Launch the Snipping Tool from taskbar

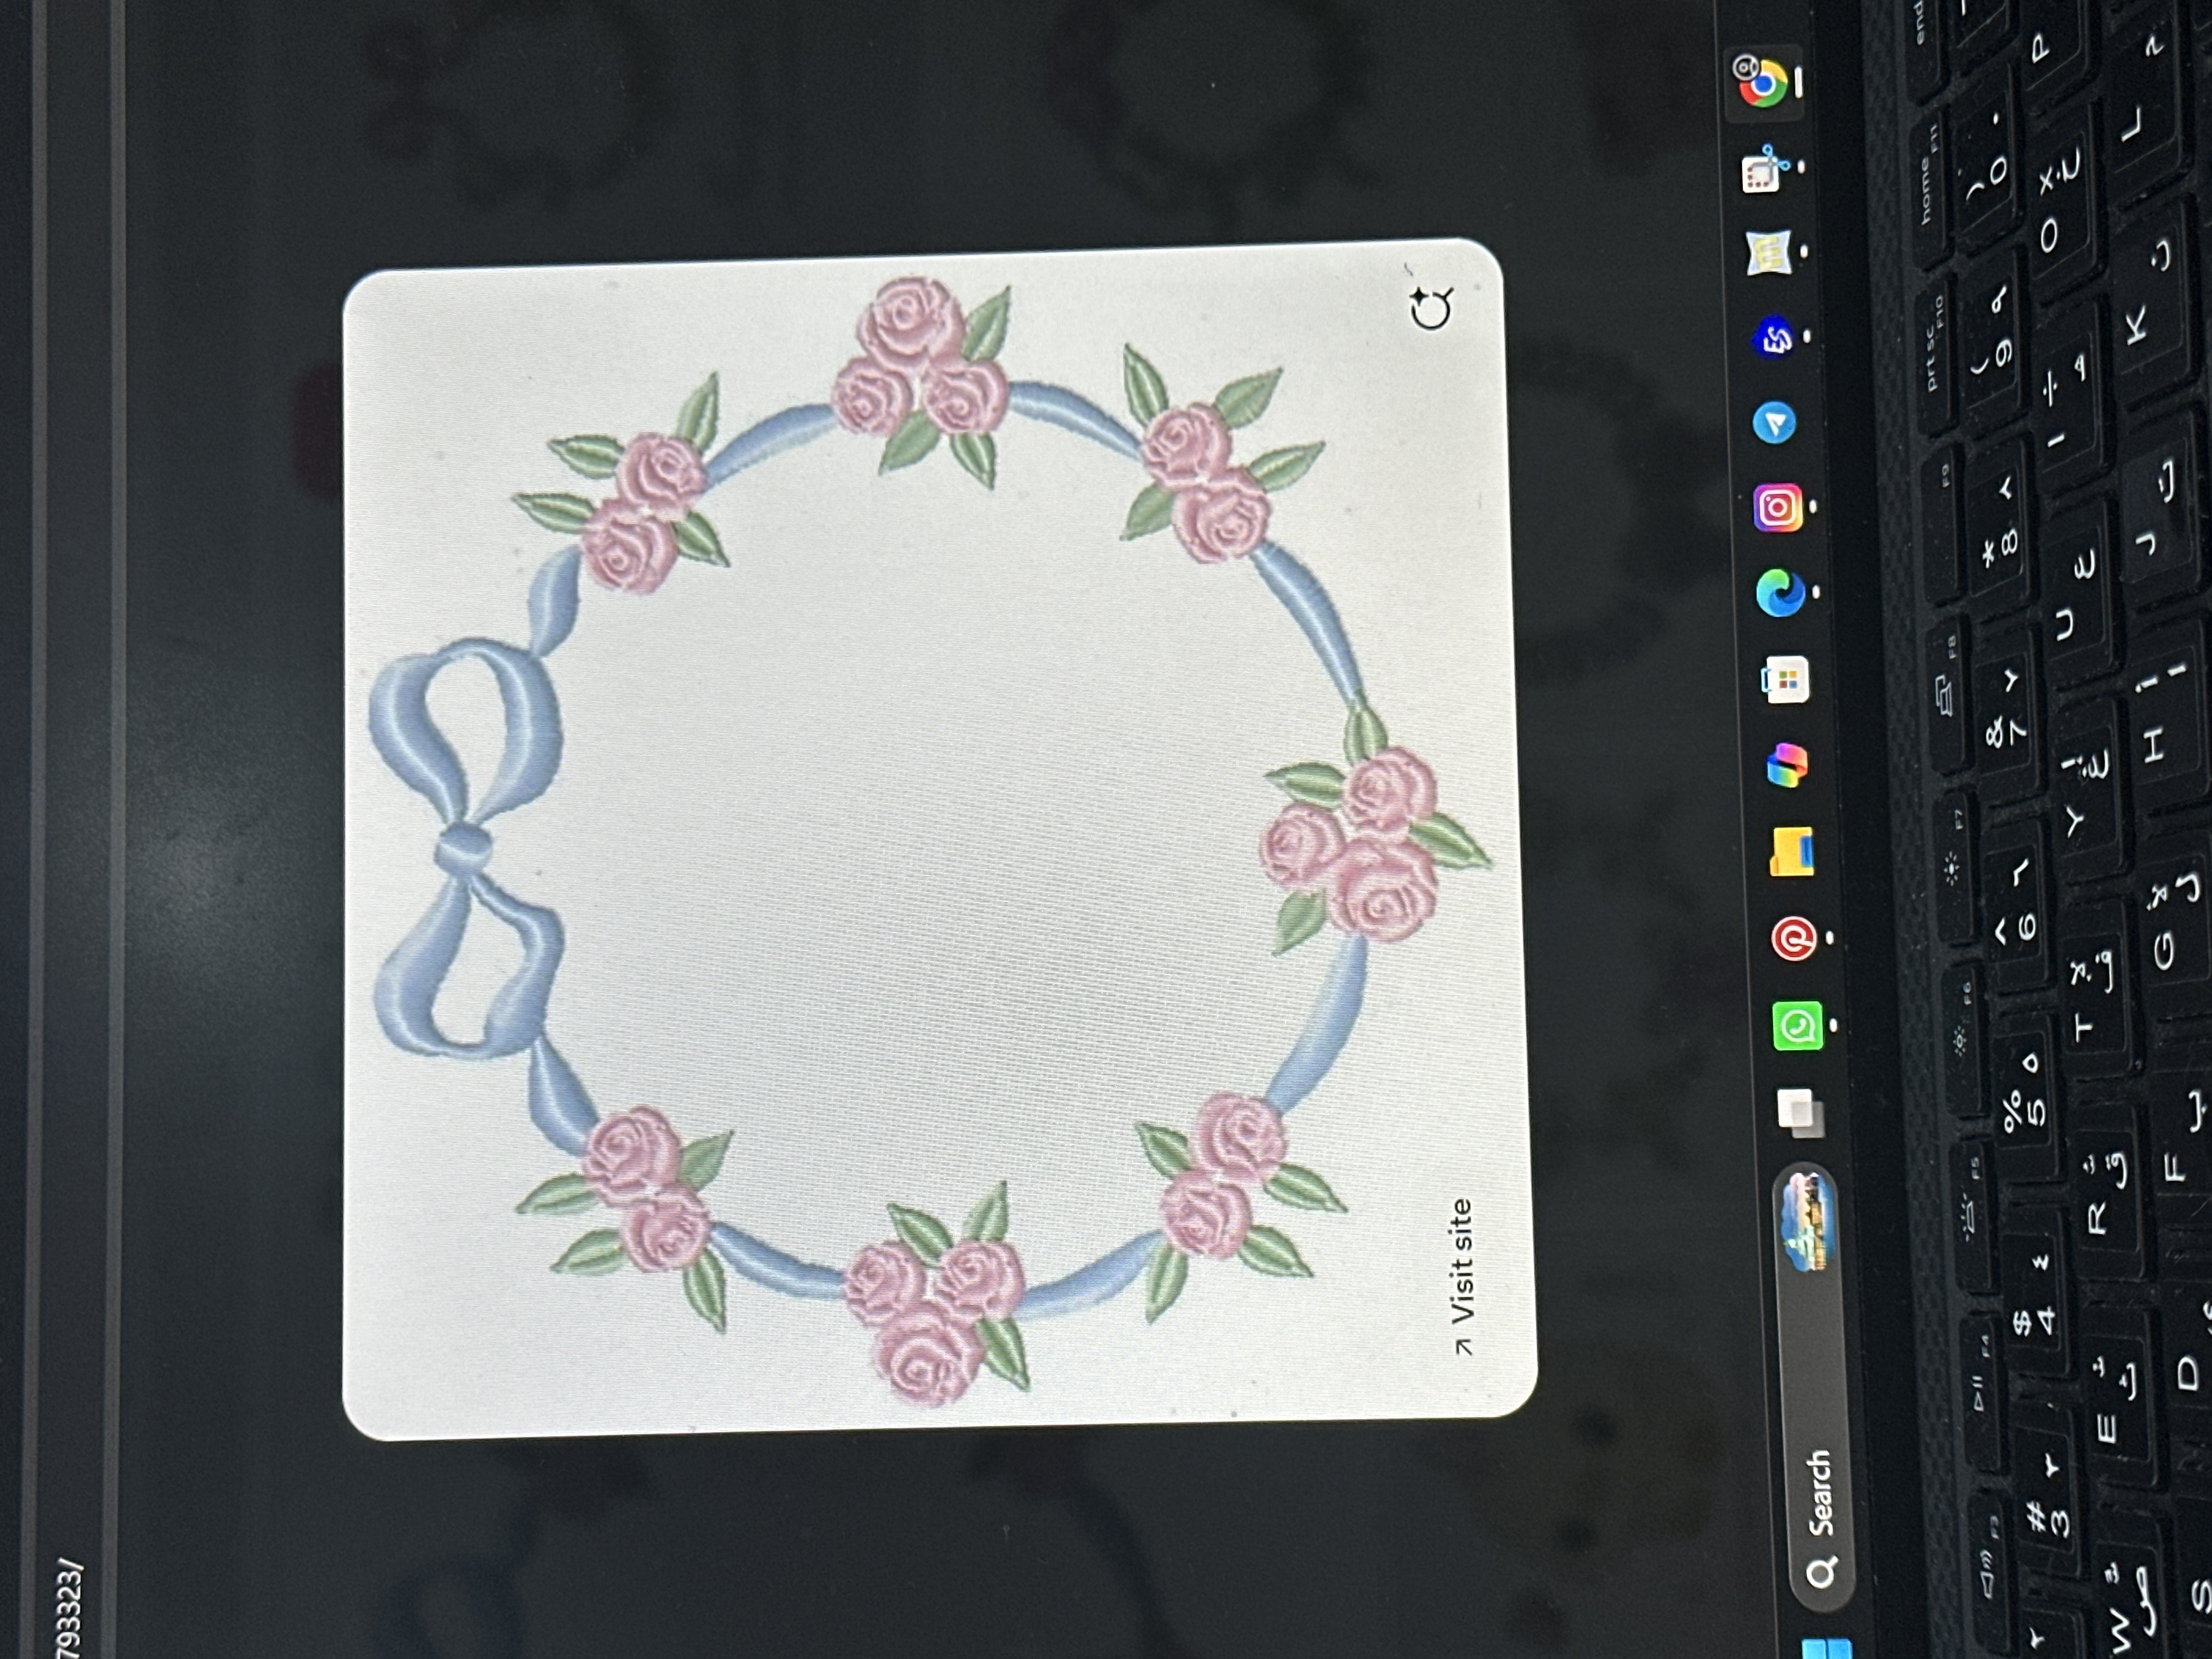click(1765, 170)
